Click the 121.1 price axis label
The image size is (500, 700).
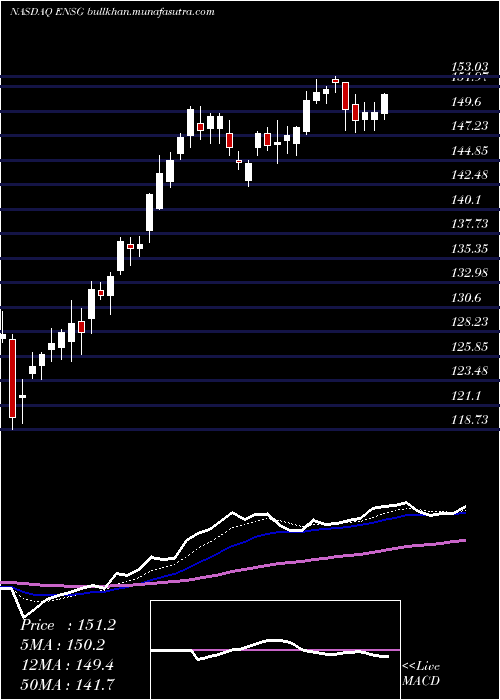point(467,395)
